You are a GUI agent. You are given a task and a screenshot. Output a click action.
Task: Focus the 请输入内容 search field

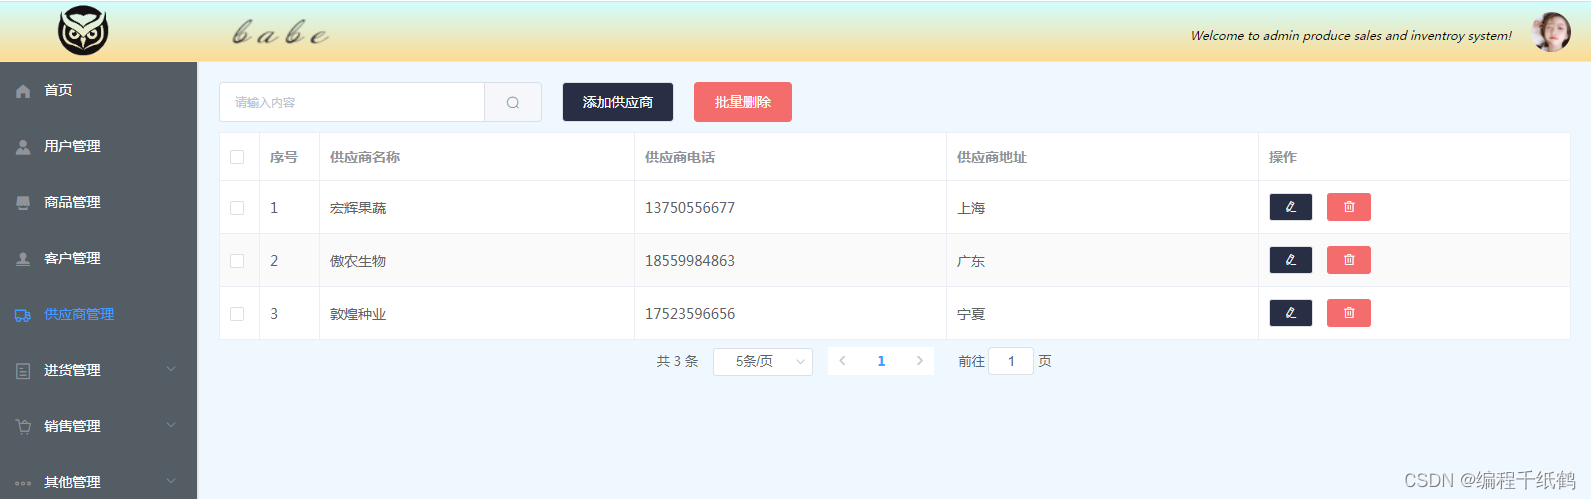pos(352,102)
